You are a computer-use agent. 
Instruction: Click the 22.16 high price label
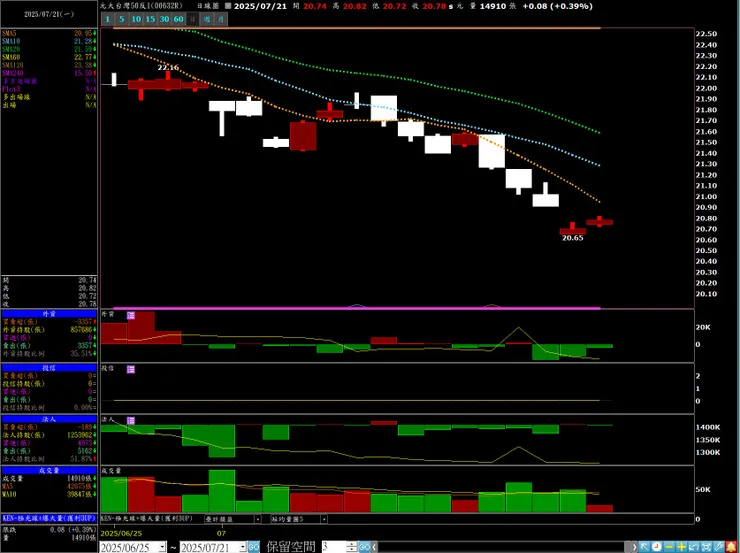(x=168, y=67)
